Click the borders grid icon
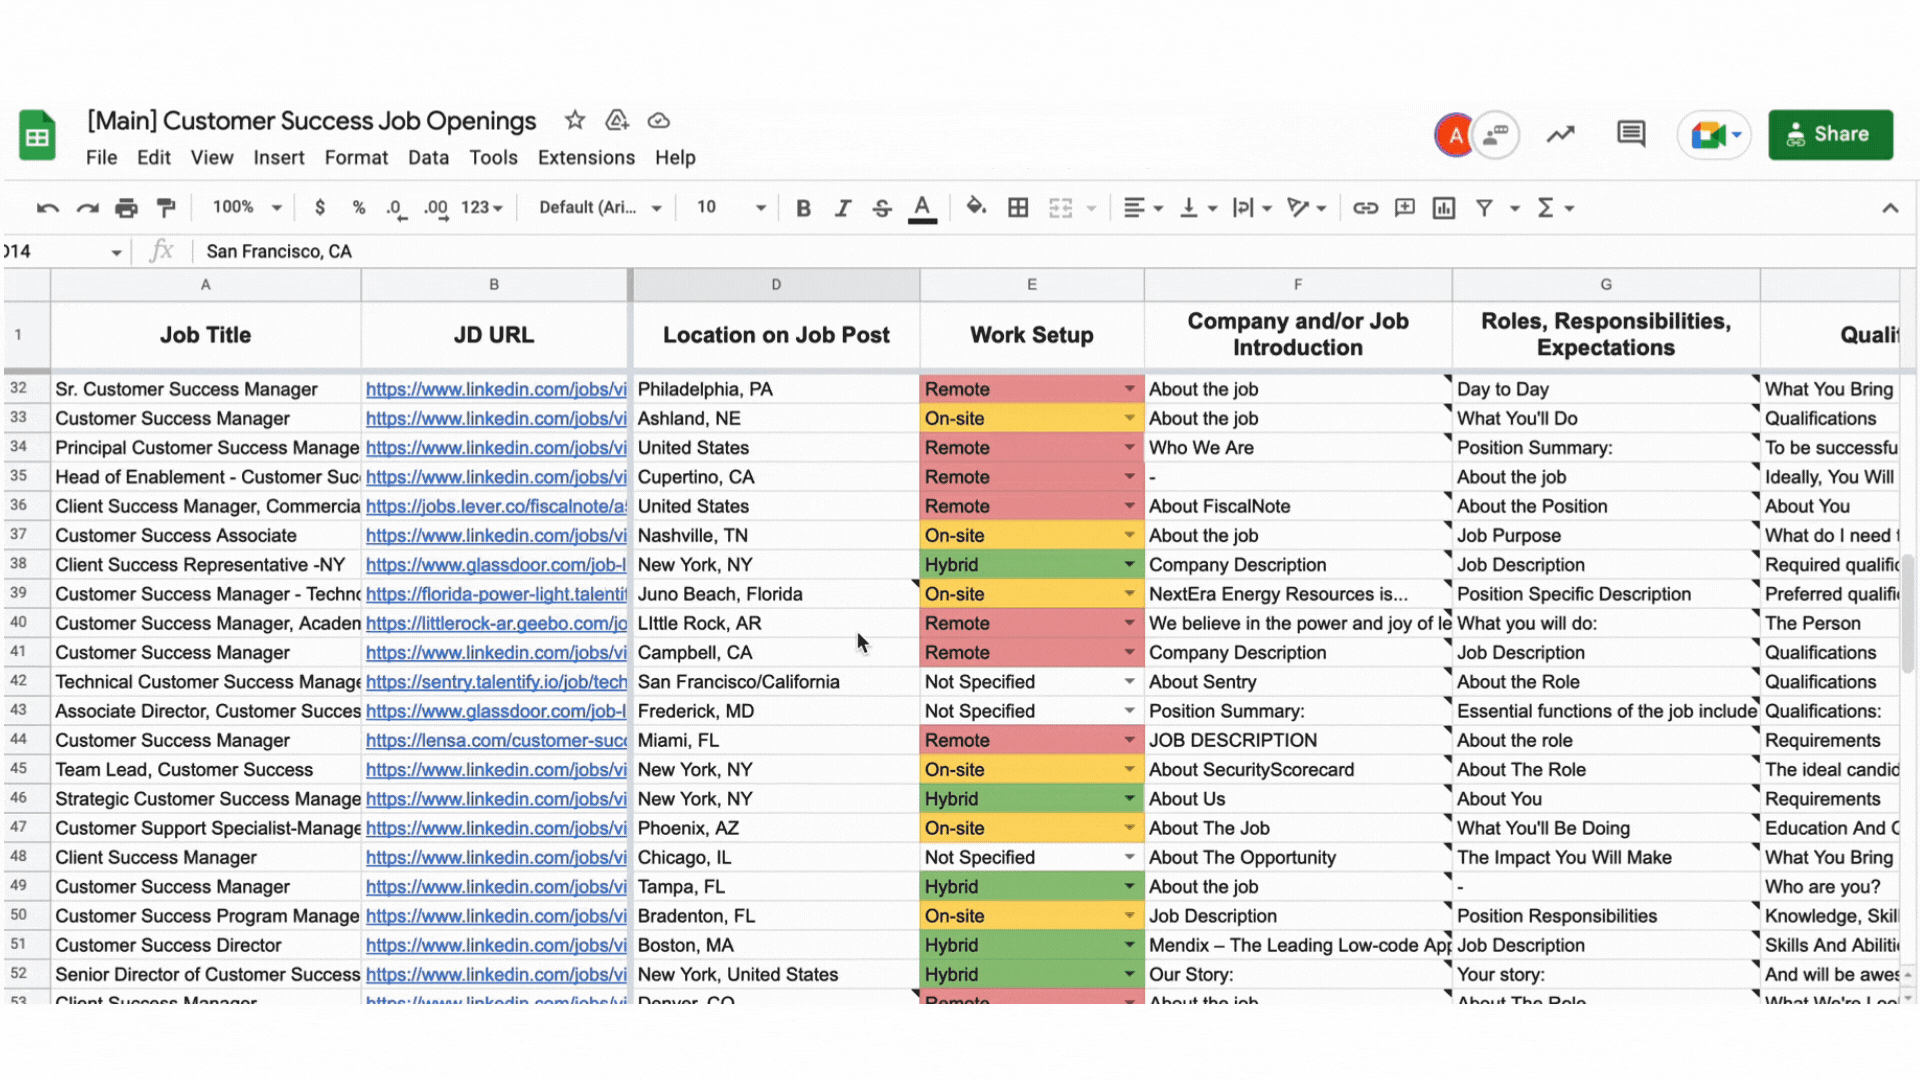This screenshot has height=1080, width=1920. coord(1018,208)
